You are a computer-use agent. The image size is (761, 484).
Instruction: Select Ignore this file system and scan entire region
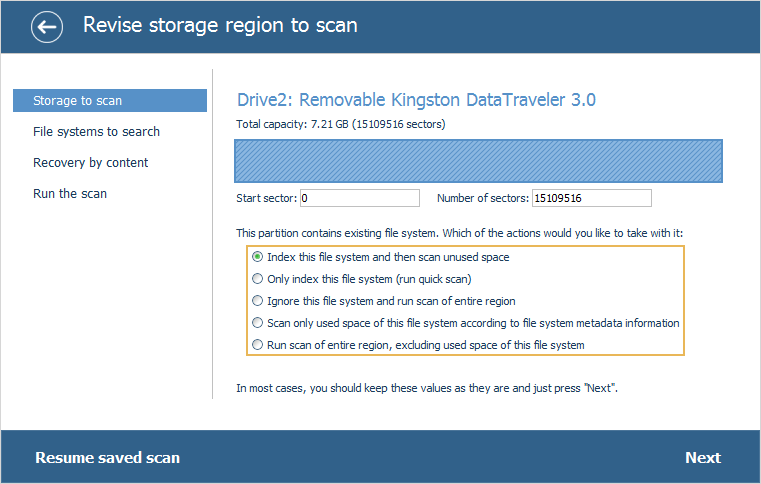[259, 301]
